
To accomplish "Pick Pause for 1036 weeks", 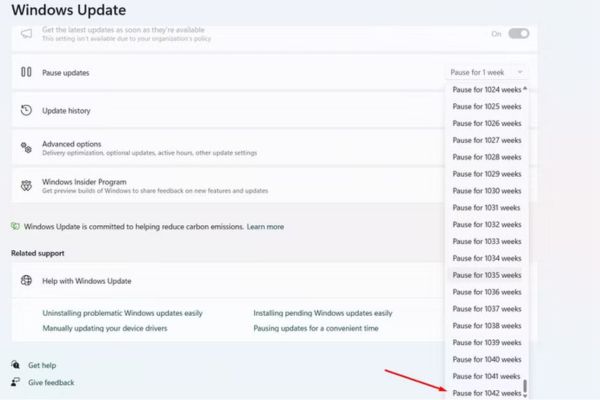I will coord(487,292).
